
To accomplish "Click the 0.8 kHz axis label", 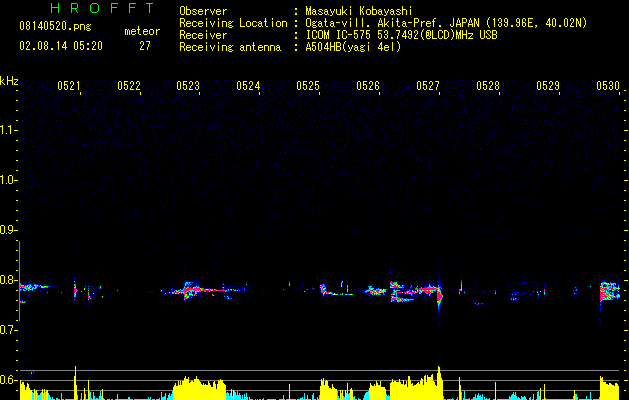I will pos(8,280).
